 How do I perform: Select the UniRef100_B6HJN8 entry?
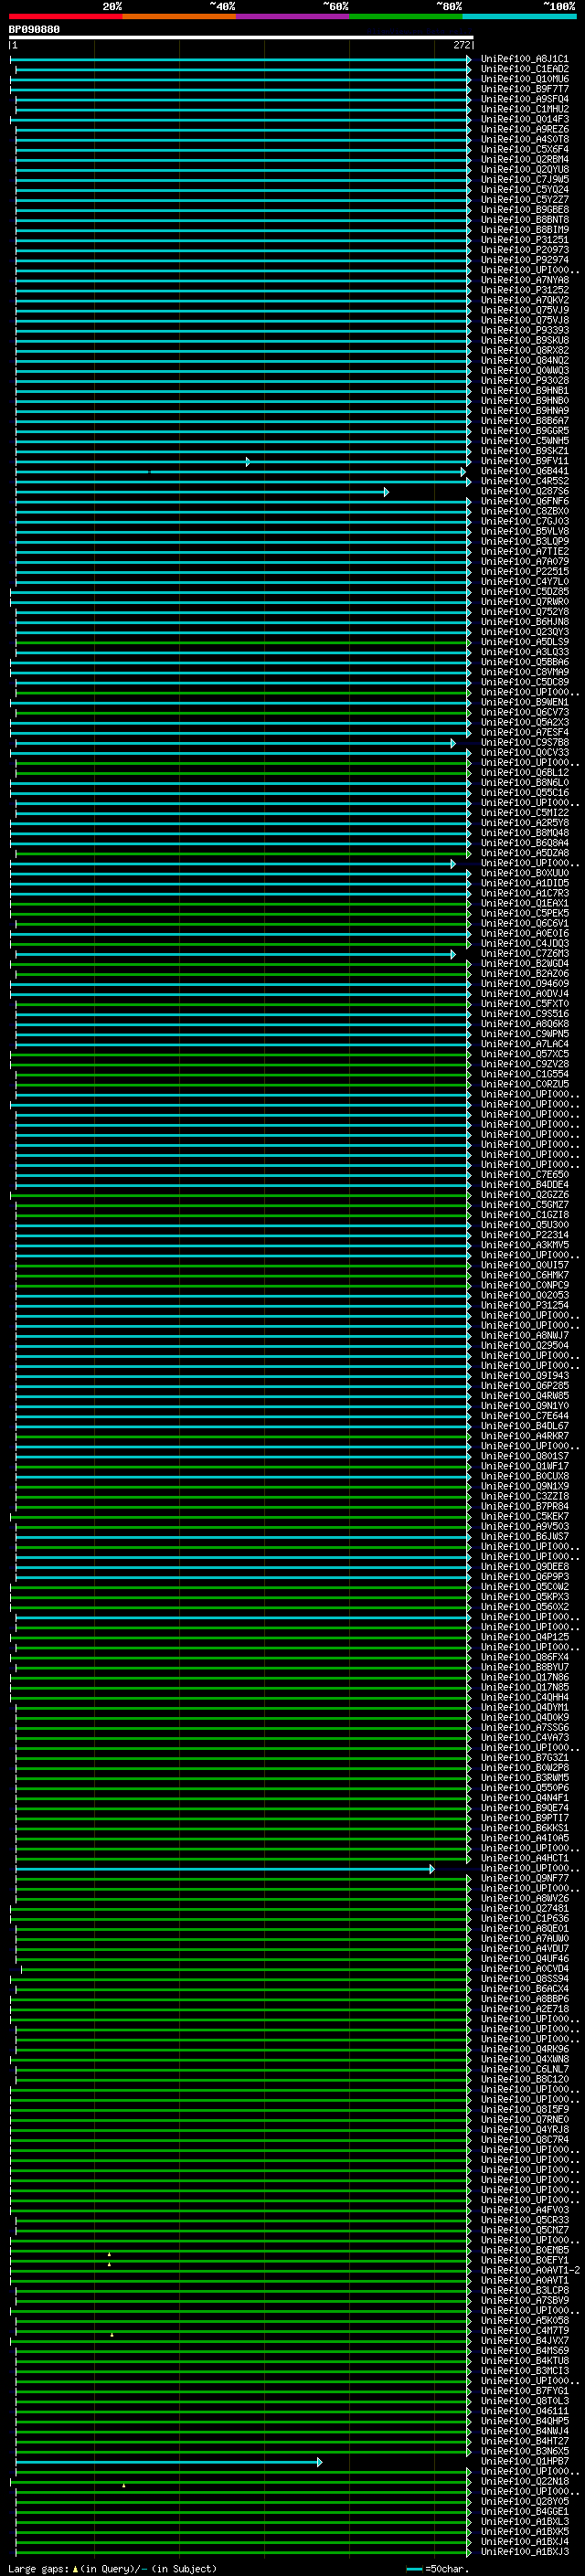(x=524, y=622)
